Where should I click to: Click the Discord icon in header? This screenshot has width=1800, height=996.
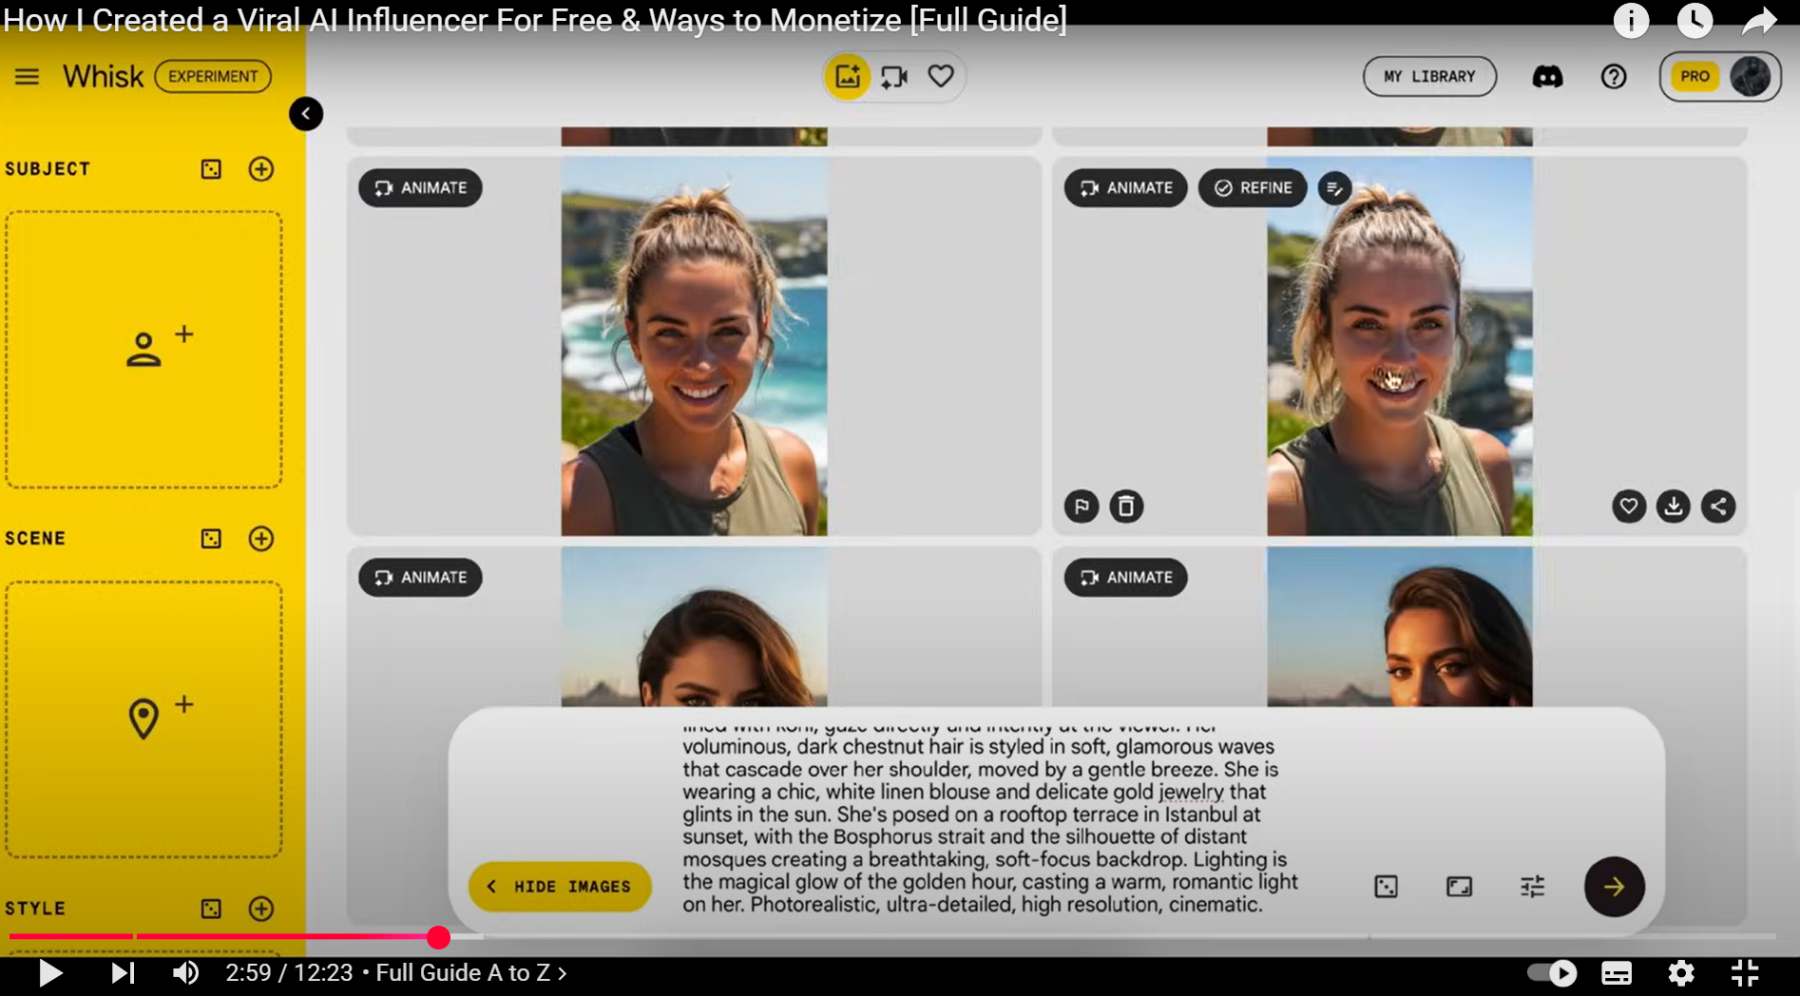coord(1547,77)
